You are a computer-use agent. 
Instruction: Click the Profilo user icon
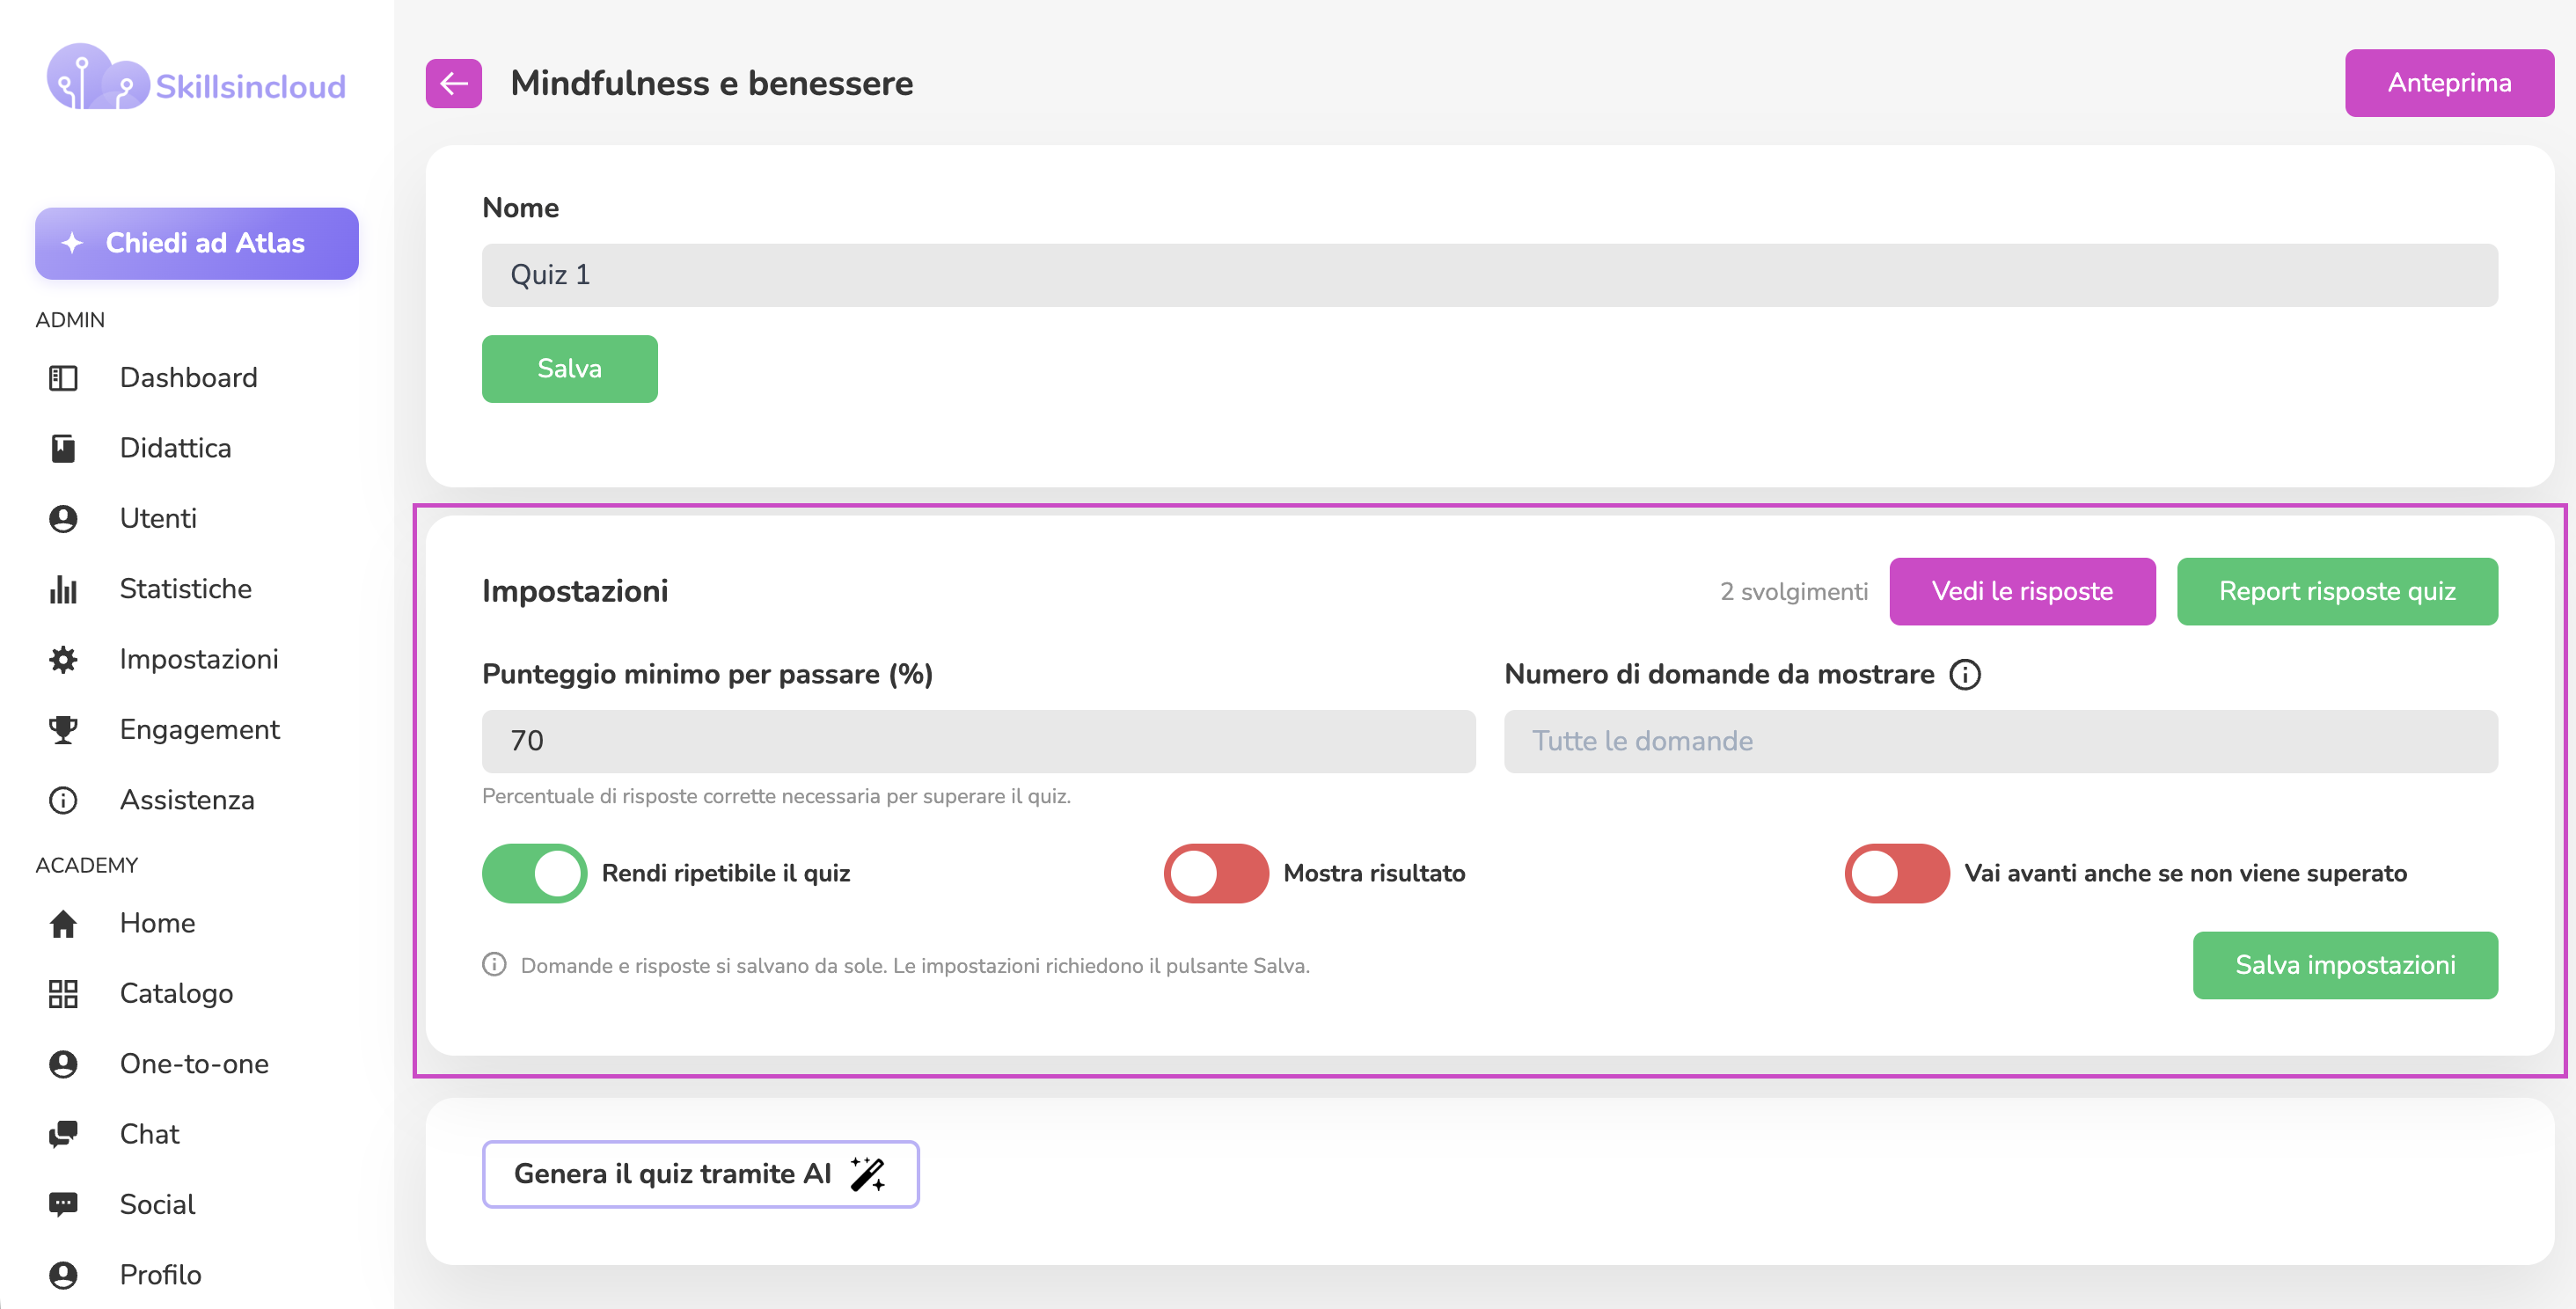point(63,1276)
